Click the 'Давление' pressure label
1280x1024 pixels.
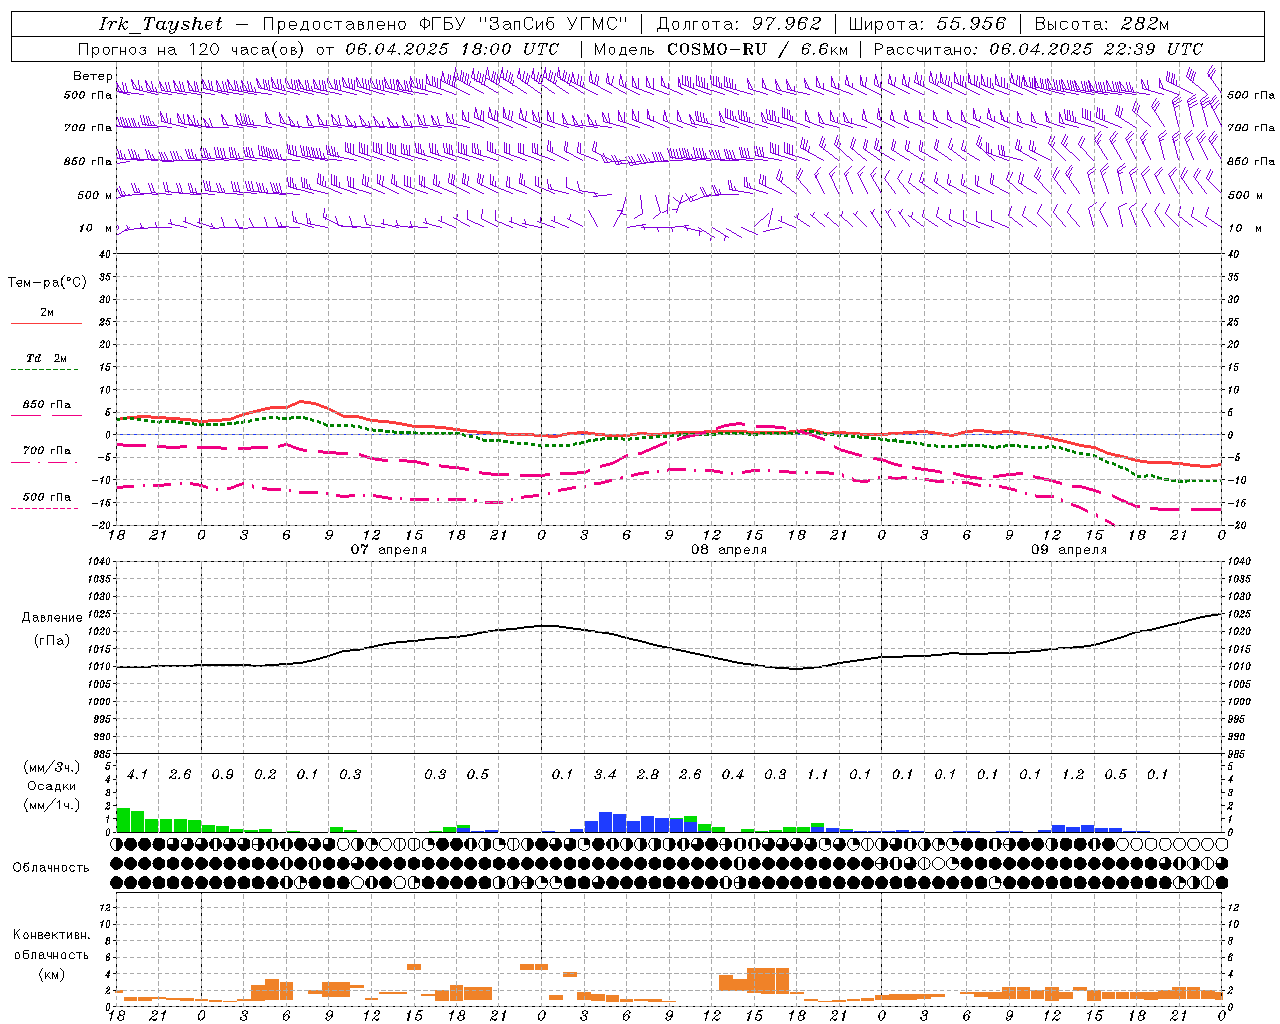click(x=52, y=618)
